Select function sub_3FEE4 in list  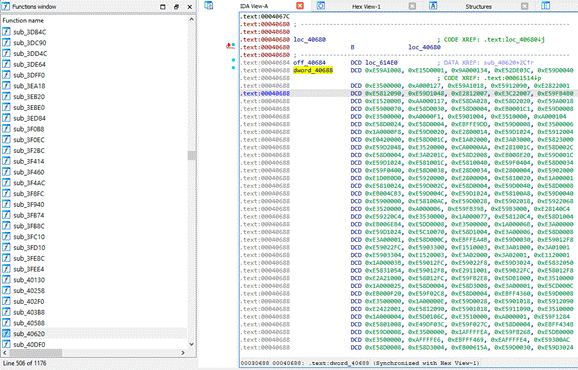coord(29,269)
